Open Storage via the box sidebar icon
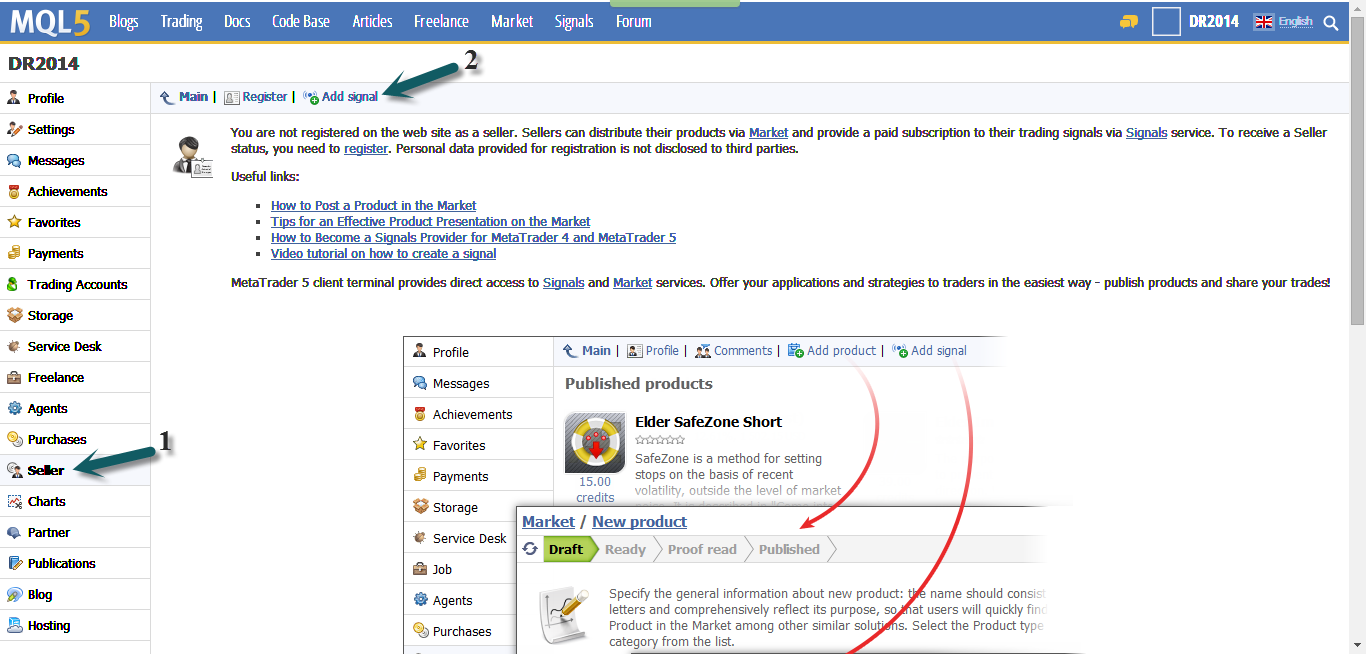The height and width of the screenshot is (654, 1366). tap(14, 315)
